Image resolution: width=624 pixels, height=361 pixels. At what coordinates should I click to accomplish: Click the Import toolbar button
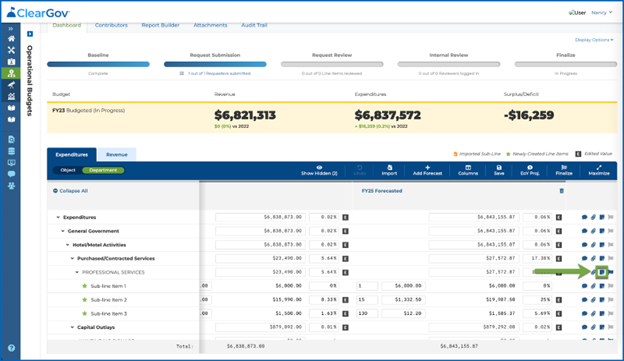pos(389,170)
